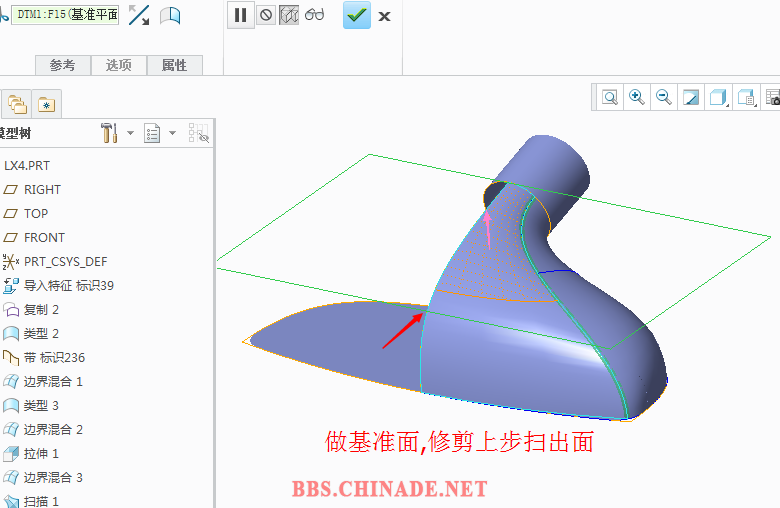
Task: Click the silhouette trim surface icon
Action: 170,15
